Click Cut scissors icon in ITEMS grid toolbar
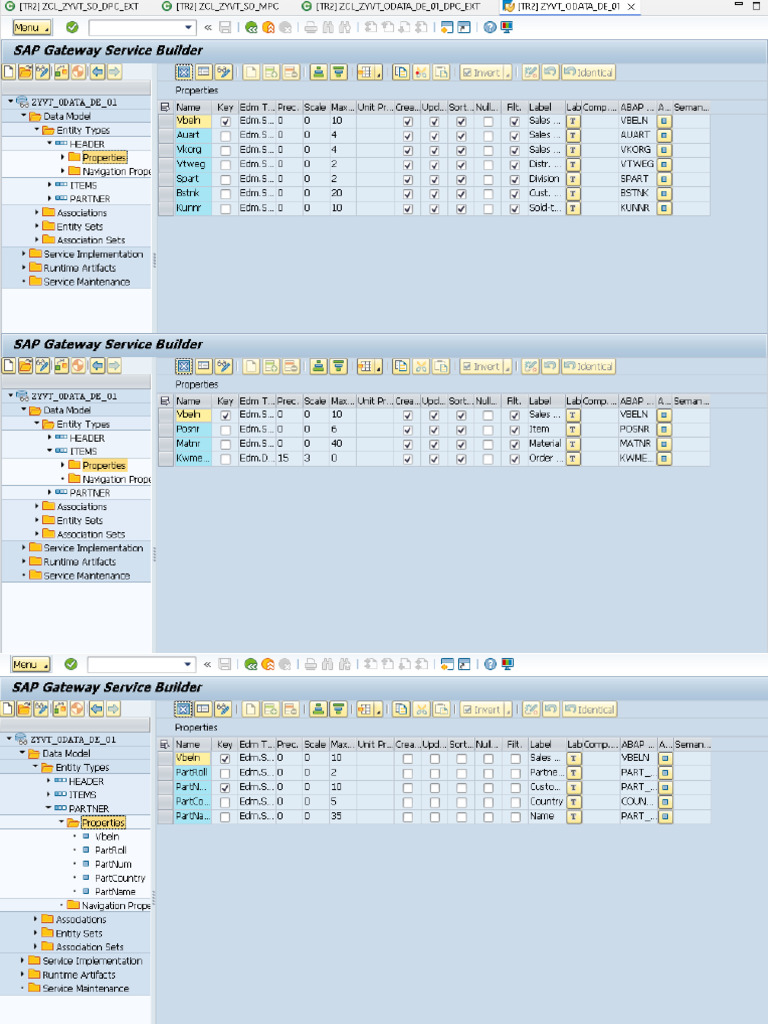 click(421, 366)
